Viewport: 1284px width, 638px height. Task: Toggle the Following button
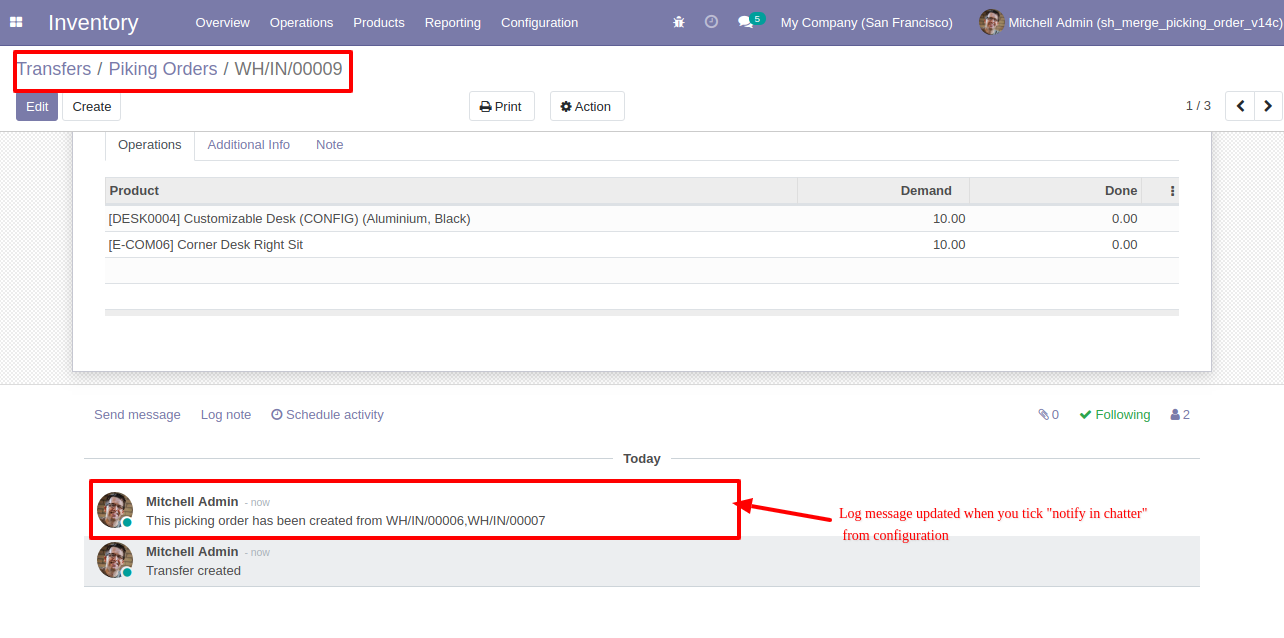tap(1115, 415)
